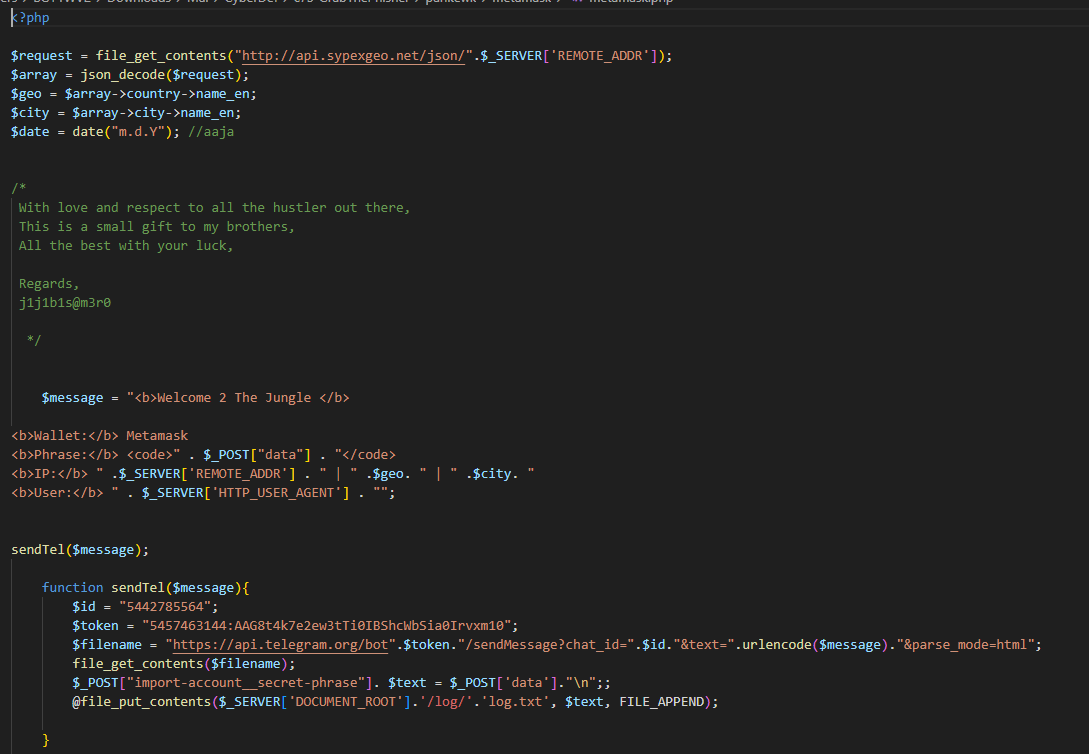Click $request in the json_decode call
The height and width of the screenshot is (754, 1089).
(x=203, y=75)
